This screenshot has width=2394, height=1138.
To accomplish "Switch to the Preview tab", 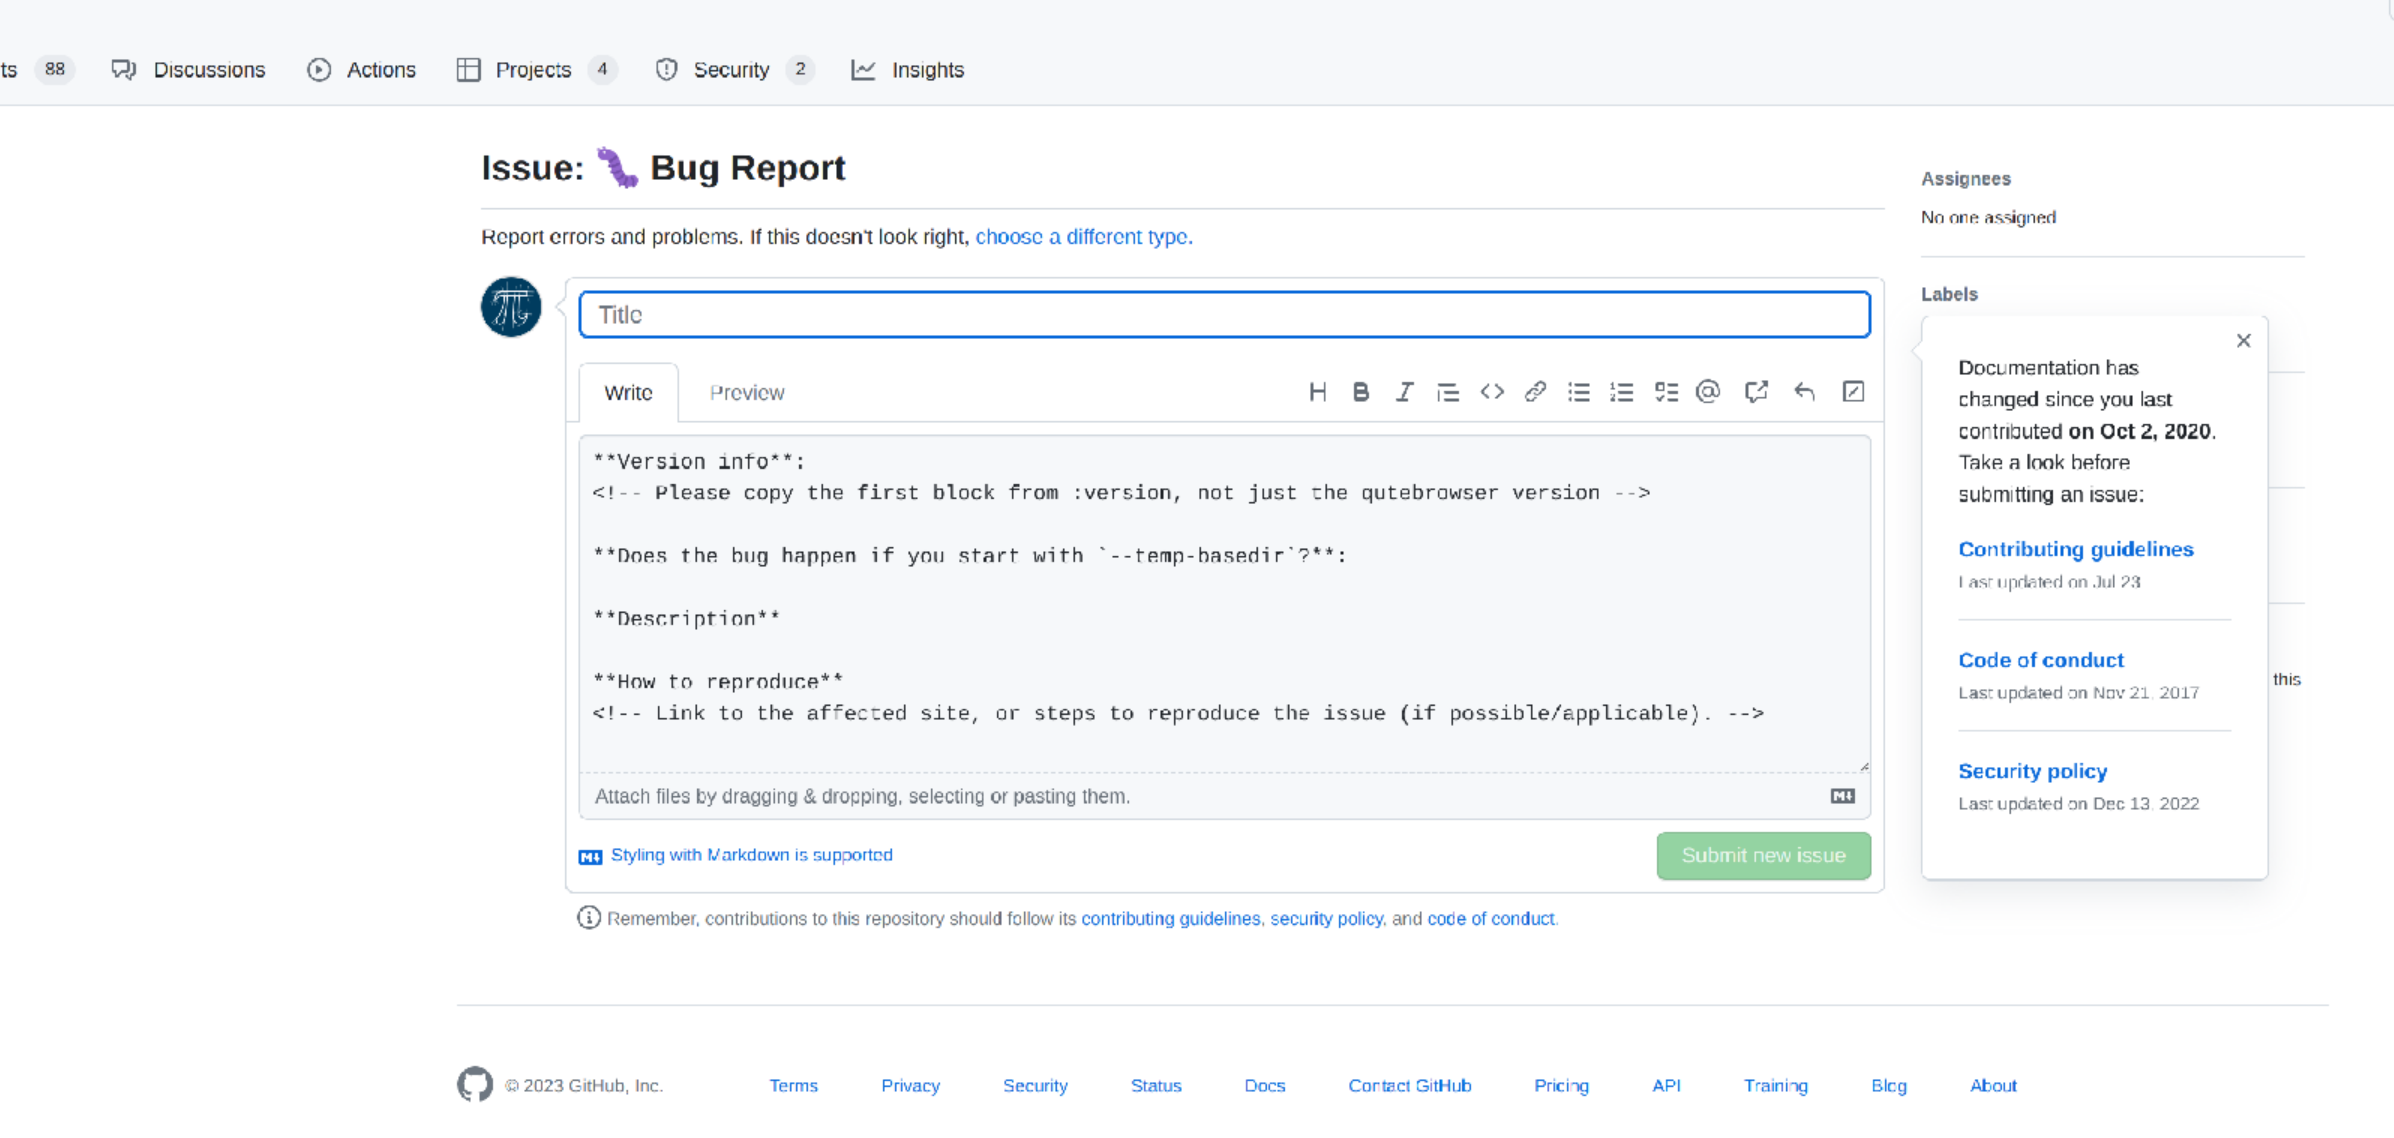I will click(x=746, y=392).
